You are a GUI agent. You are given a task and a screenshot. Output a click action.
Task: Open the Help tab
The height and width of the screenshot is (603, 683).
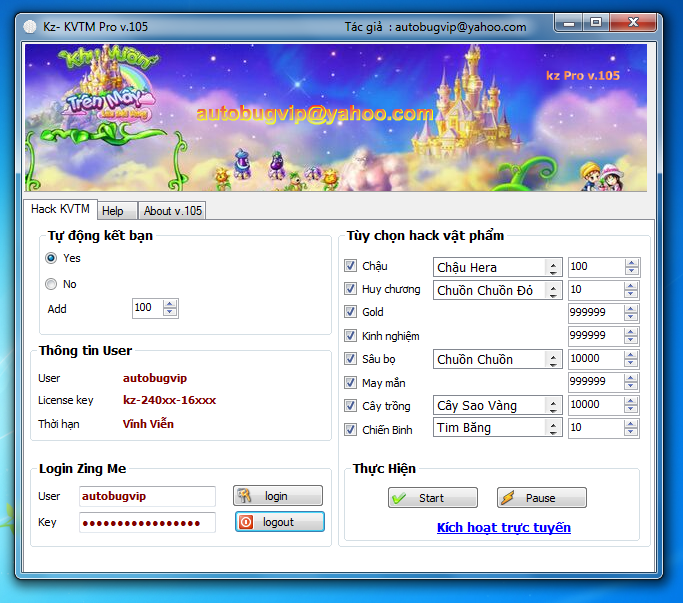tap(117, 211)
